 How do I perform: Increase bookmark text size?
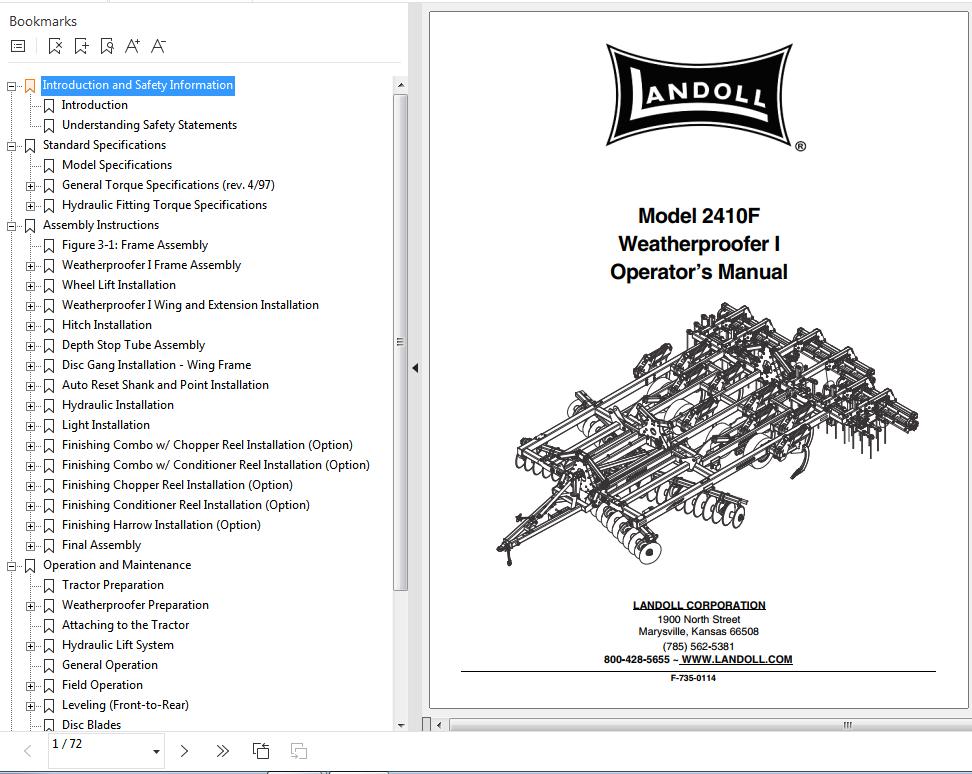click(x=132, y=46)
